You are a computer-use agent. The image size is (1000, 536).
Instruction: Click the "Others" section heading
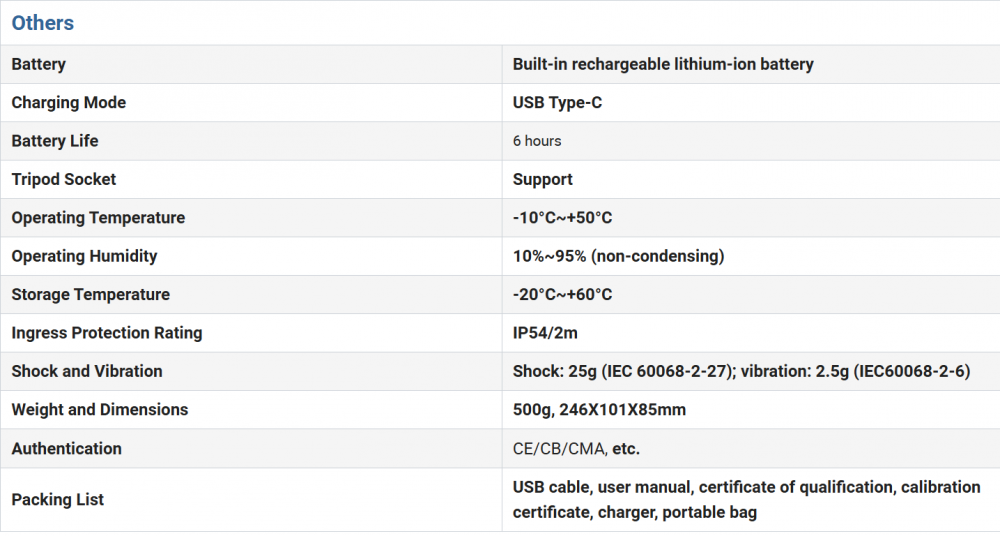43,23
